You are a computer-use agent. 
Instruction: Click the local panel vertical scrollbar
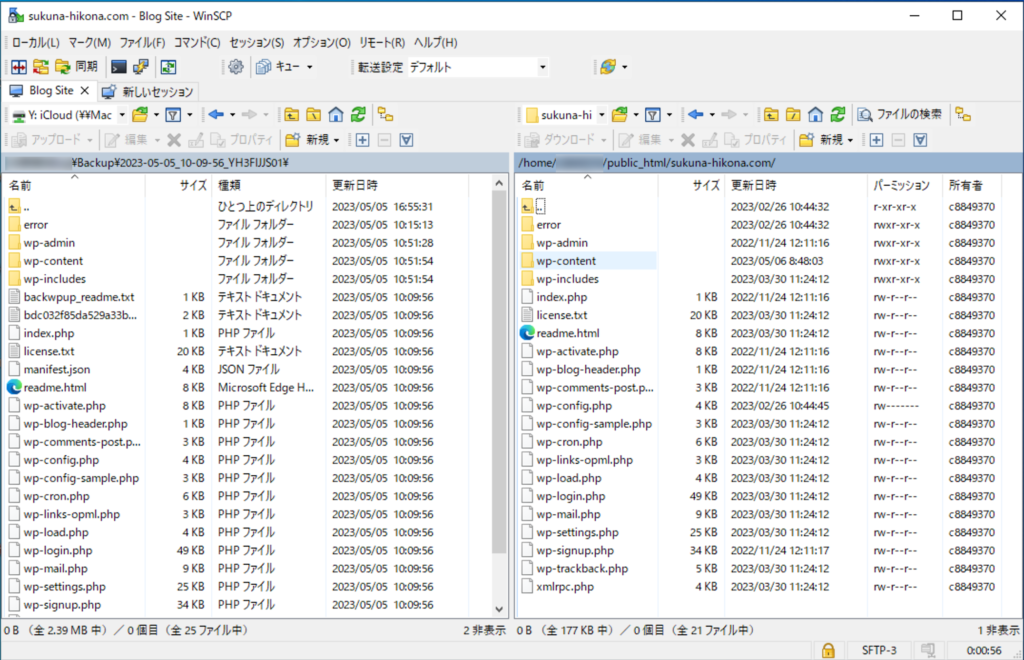(499, 372)
